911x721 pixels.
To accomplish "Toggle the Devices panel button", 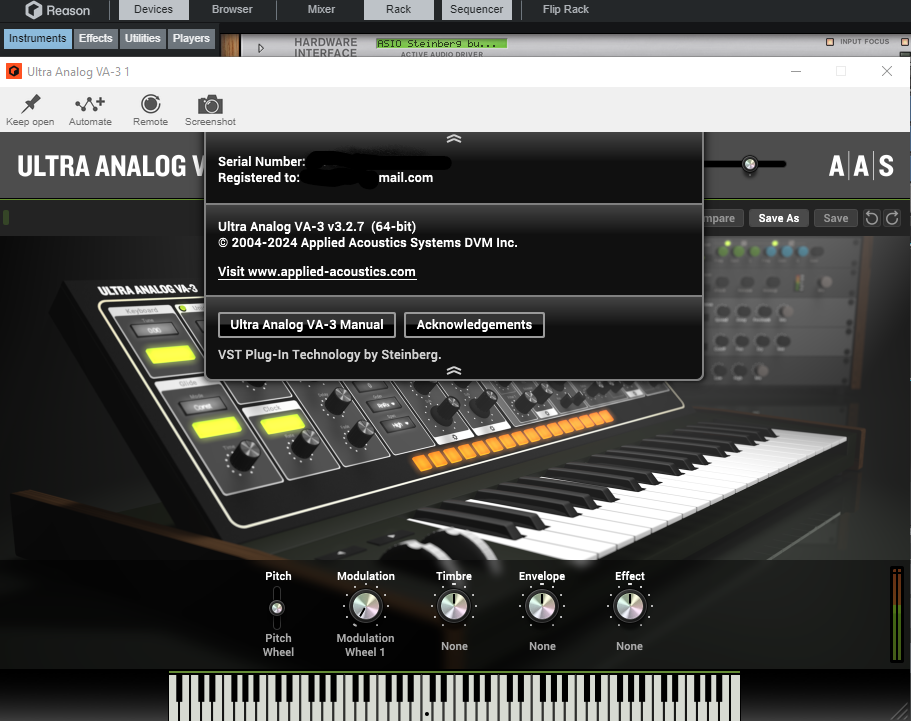I will (153, 10).
